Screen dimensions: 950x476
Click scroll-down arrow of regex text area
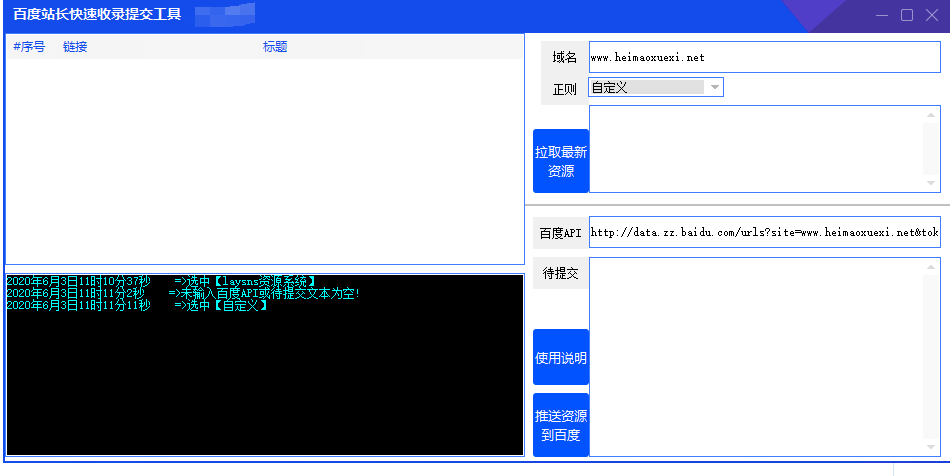tap(931, 183)
